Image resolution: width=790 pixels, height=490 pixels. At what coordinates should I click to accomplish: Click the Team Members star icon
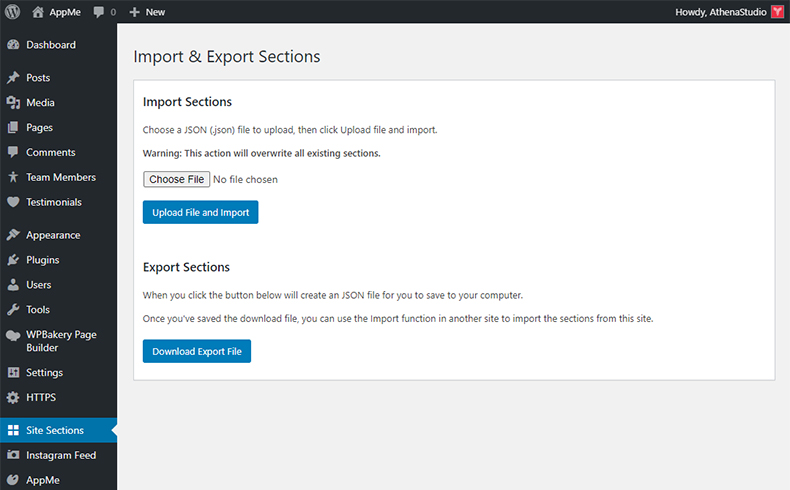click(13, 177)
